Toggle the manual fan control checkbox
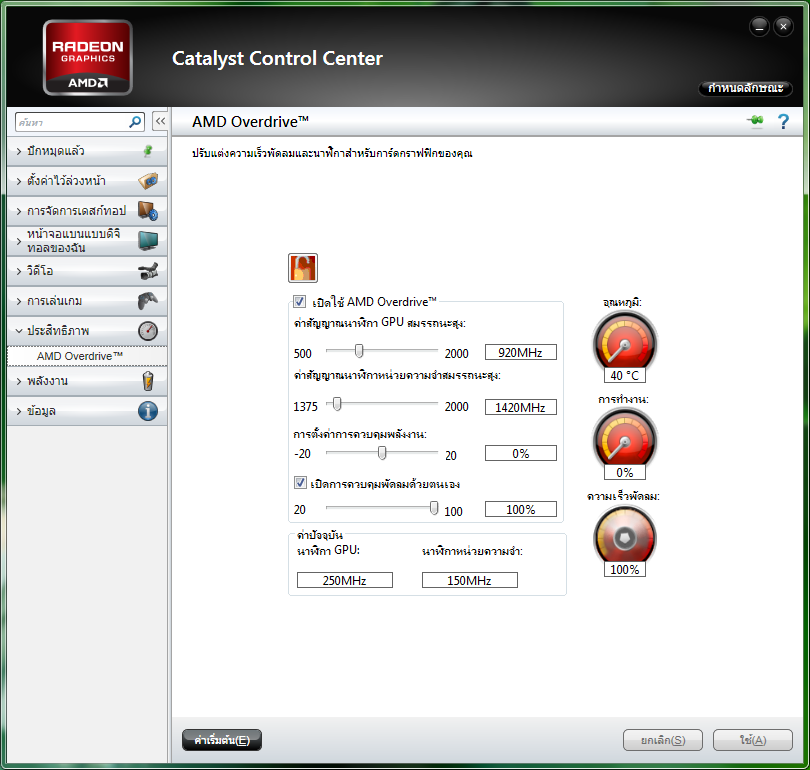The image size is (810, 770). [x=300, y=483]
